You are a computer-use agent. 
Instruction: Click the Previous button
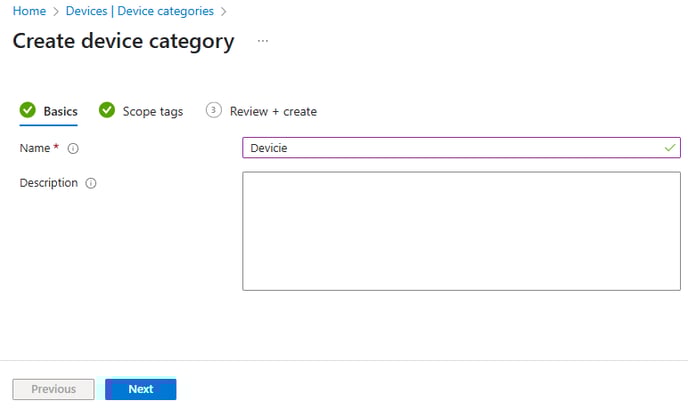[54, 389]
